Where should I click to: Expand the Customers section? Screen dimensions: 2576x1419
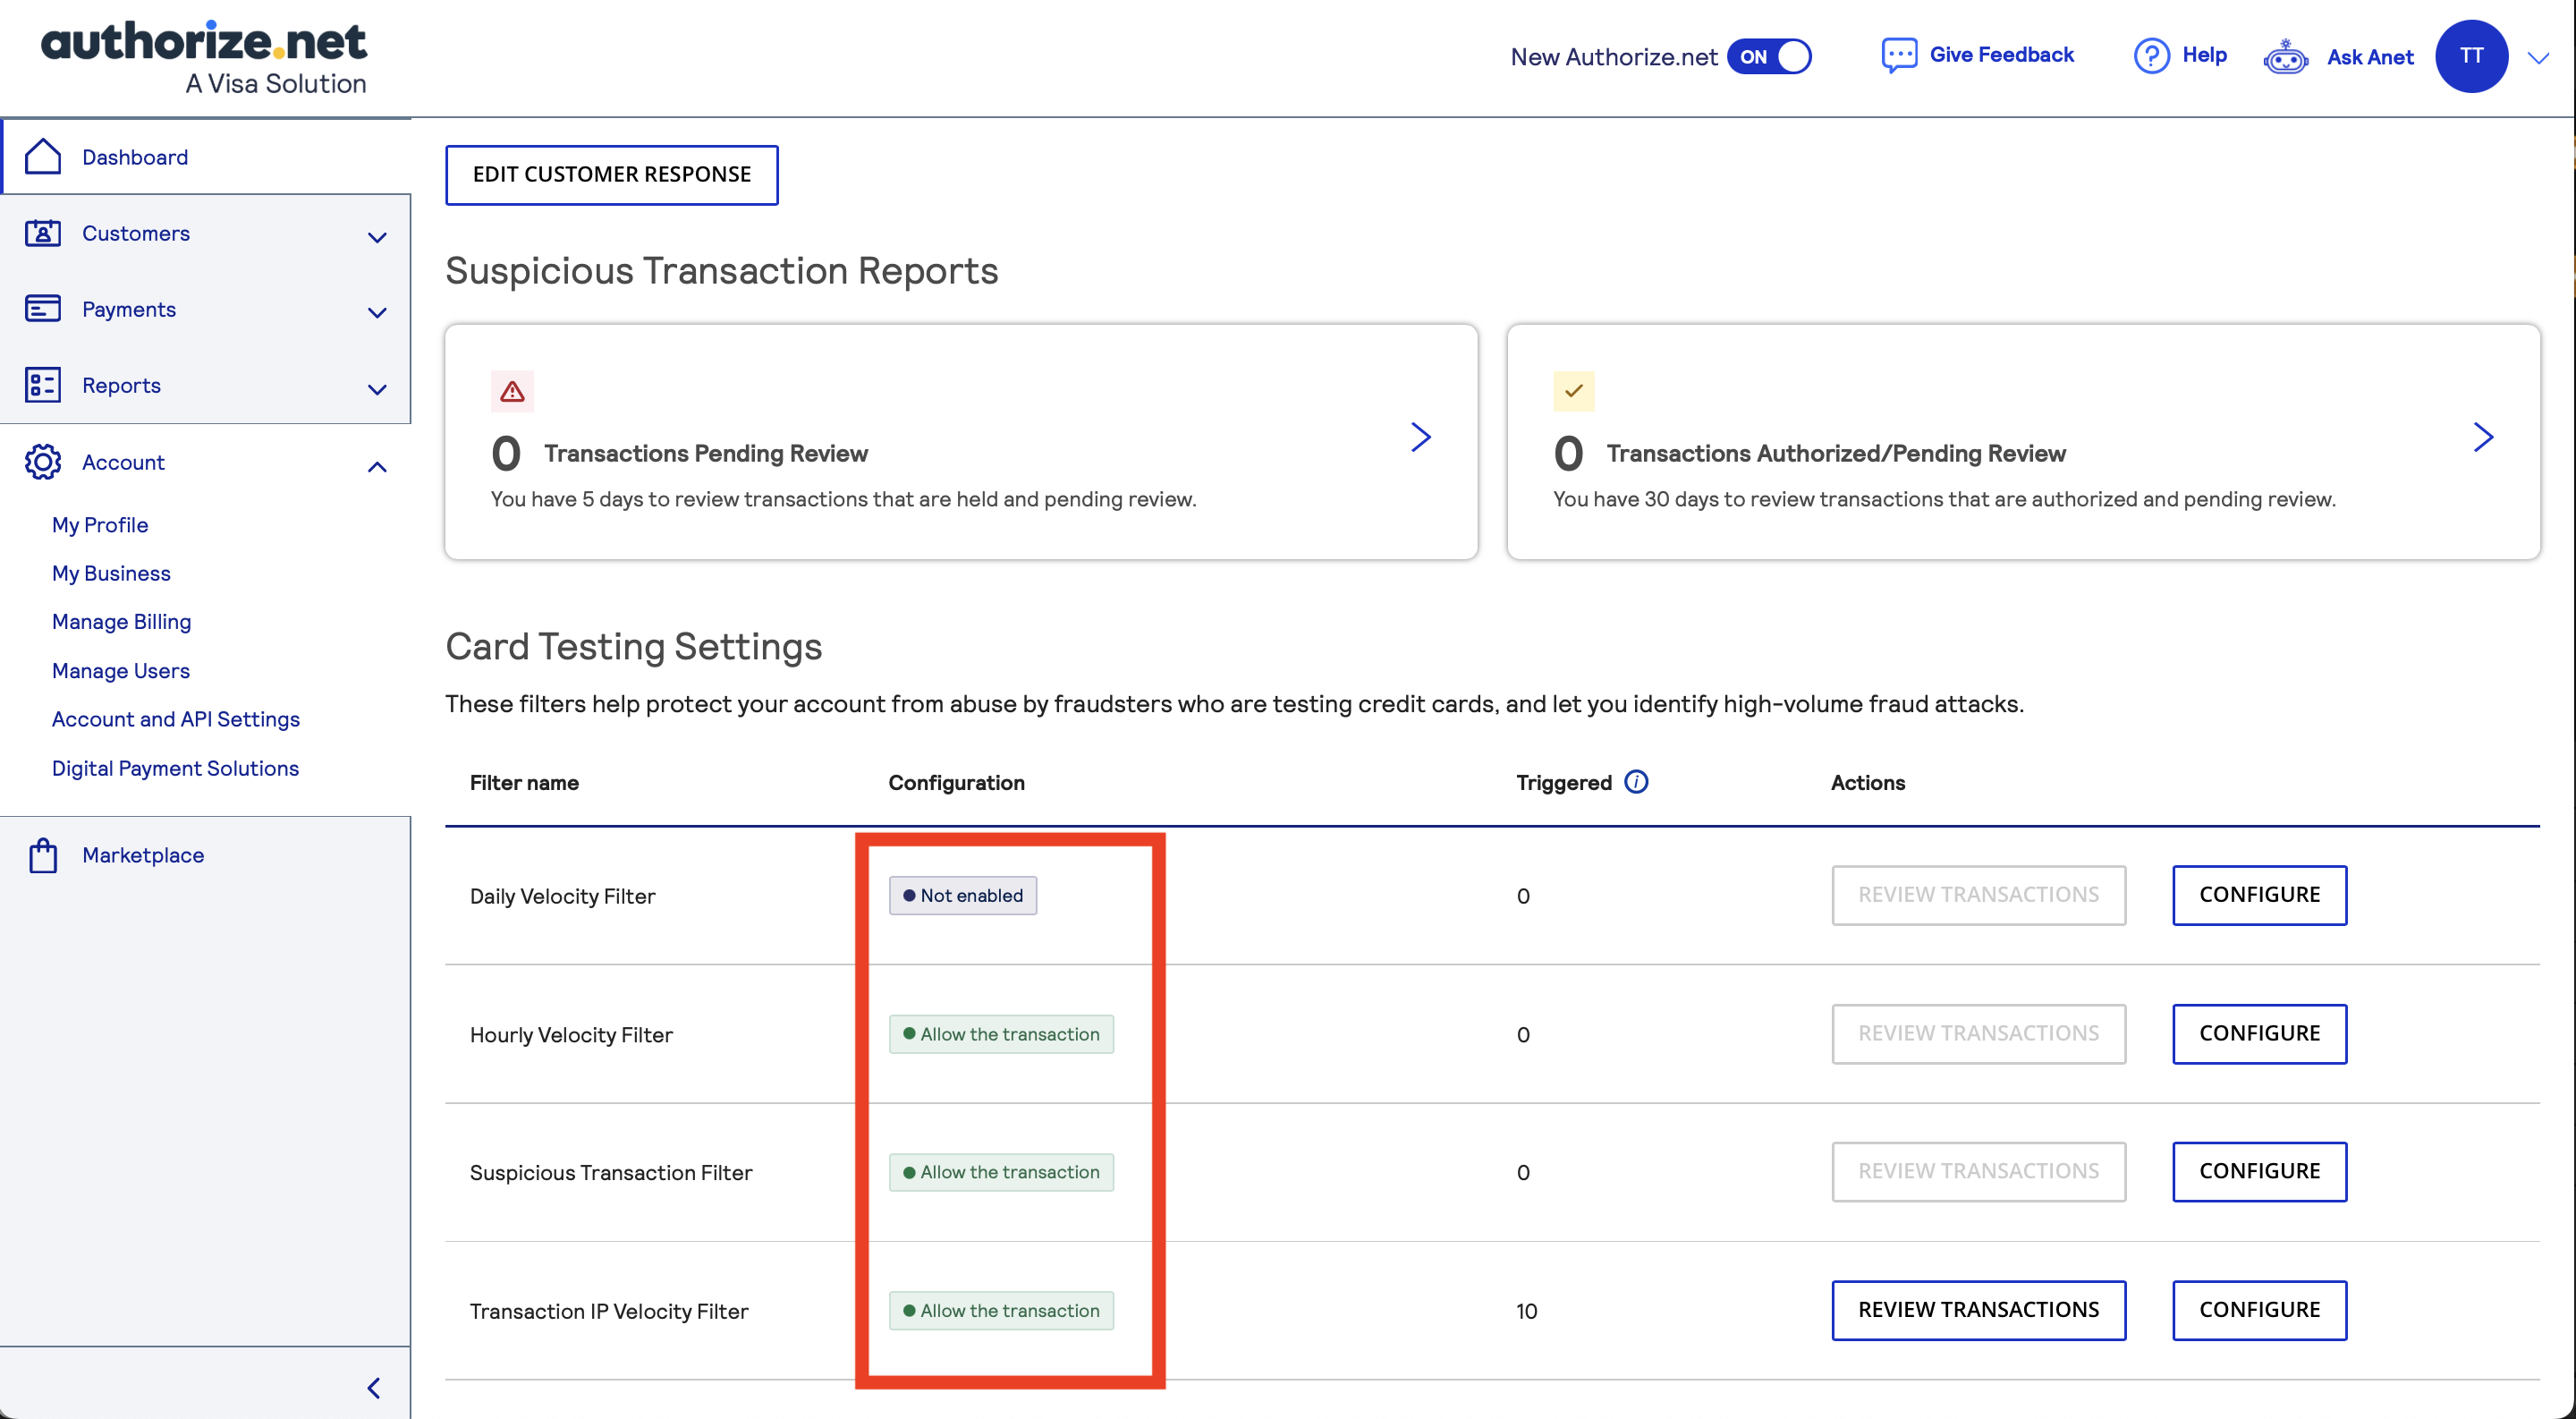click(377, 238)
